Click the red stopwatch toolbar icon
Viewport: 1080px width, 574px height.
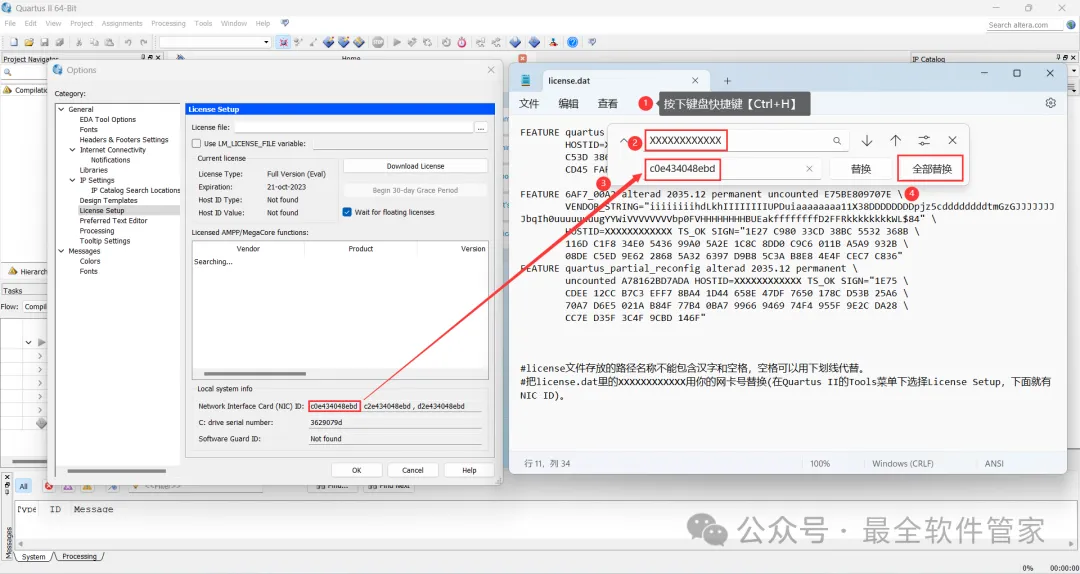(461, 42)
